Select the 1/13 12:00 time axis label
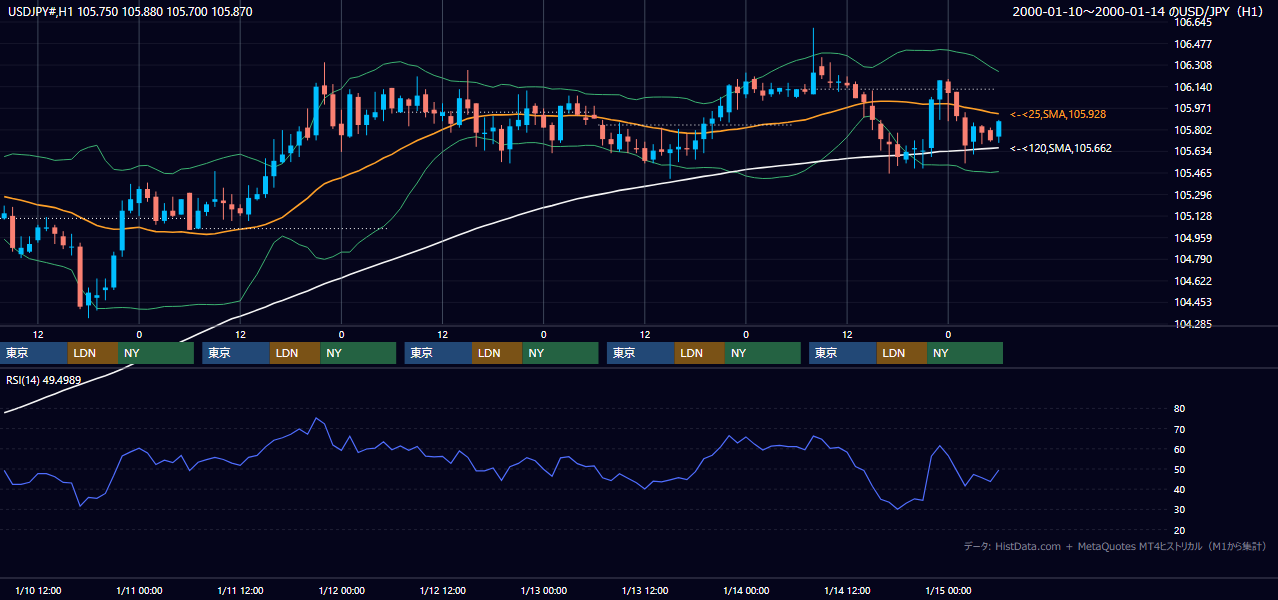 [x=645, y=590]
